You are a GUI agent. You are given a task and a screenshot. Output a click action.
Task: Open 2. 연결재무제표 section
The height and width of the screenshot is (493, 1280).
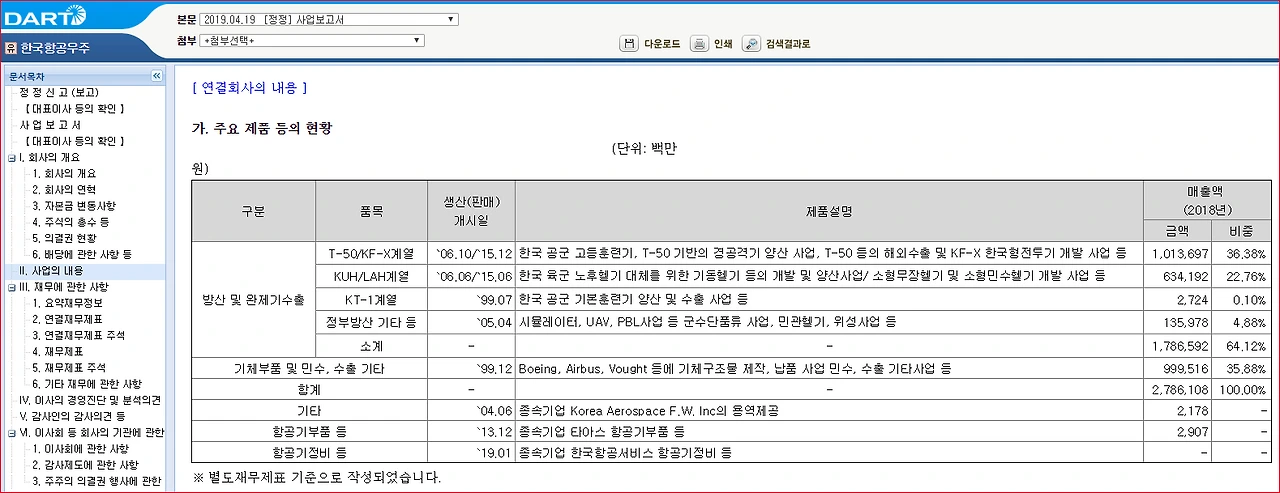(x=68, y=319)
